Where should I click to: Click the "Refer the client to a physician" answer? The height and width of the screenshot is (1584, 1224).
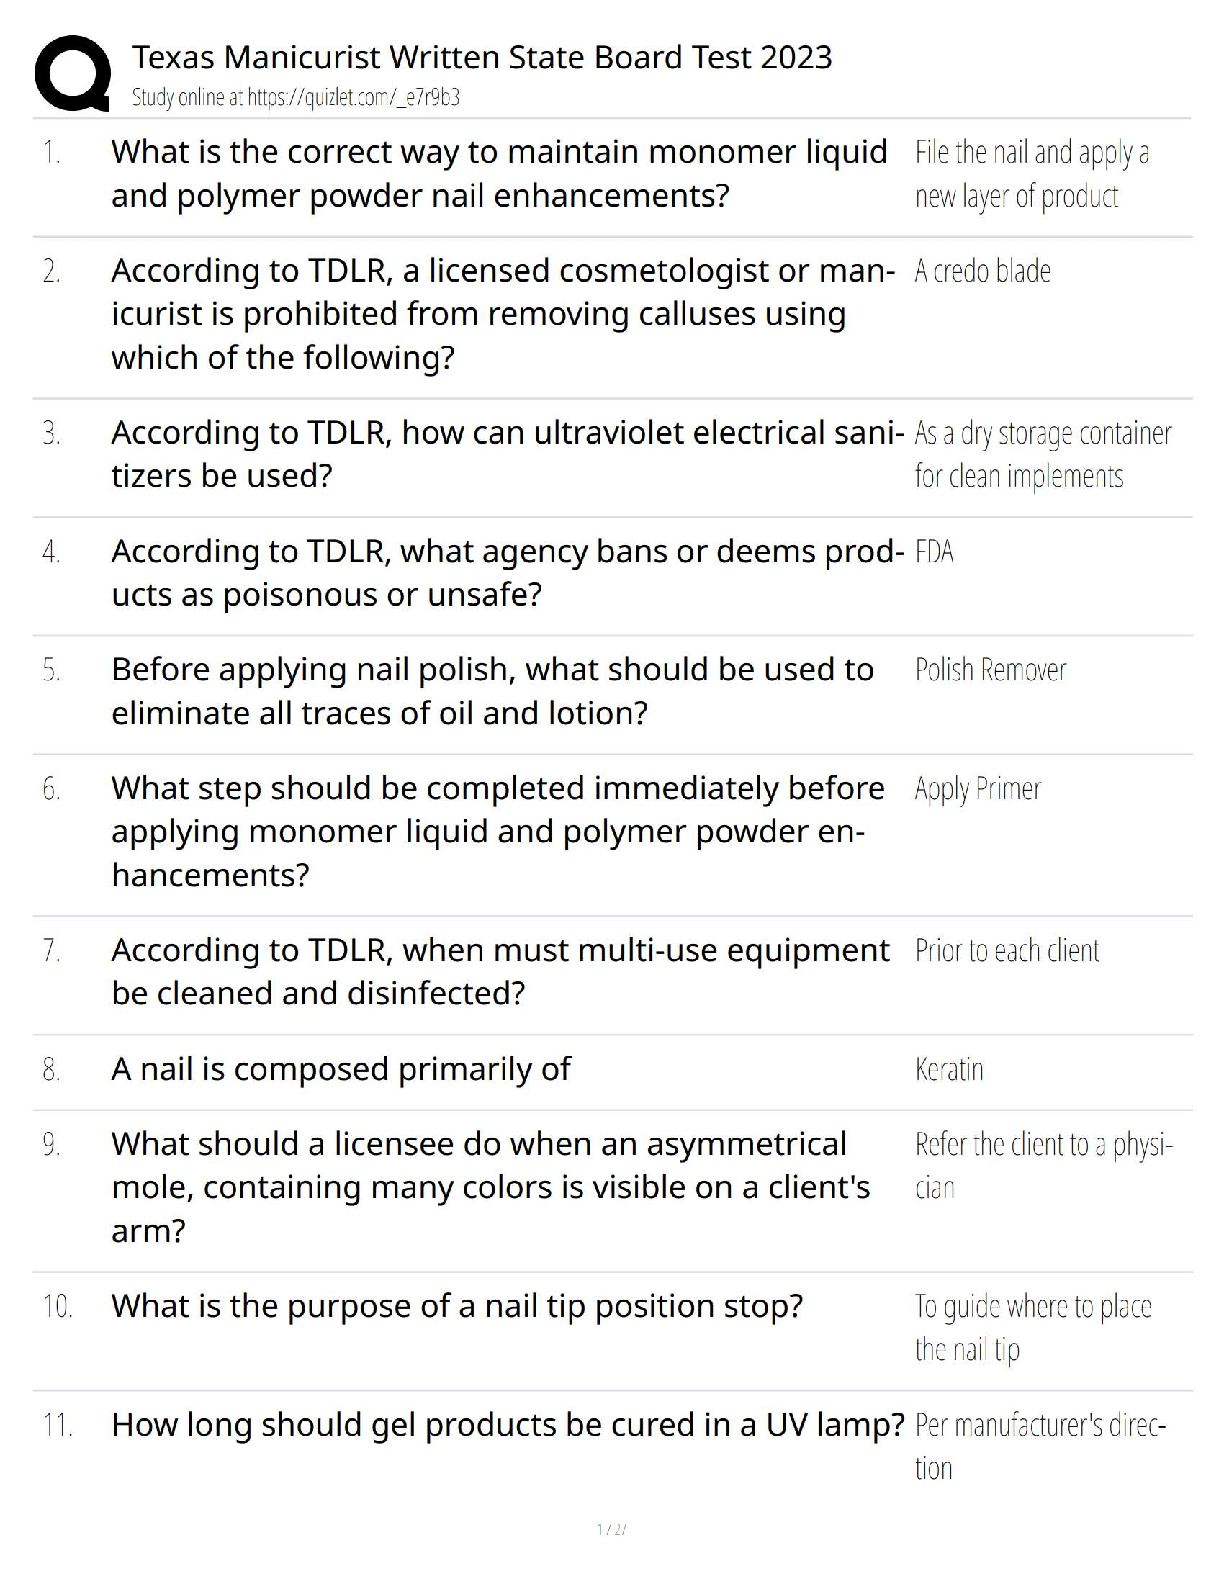point(1043,1166)
